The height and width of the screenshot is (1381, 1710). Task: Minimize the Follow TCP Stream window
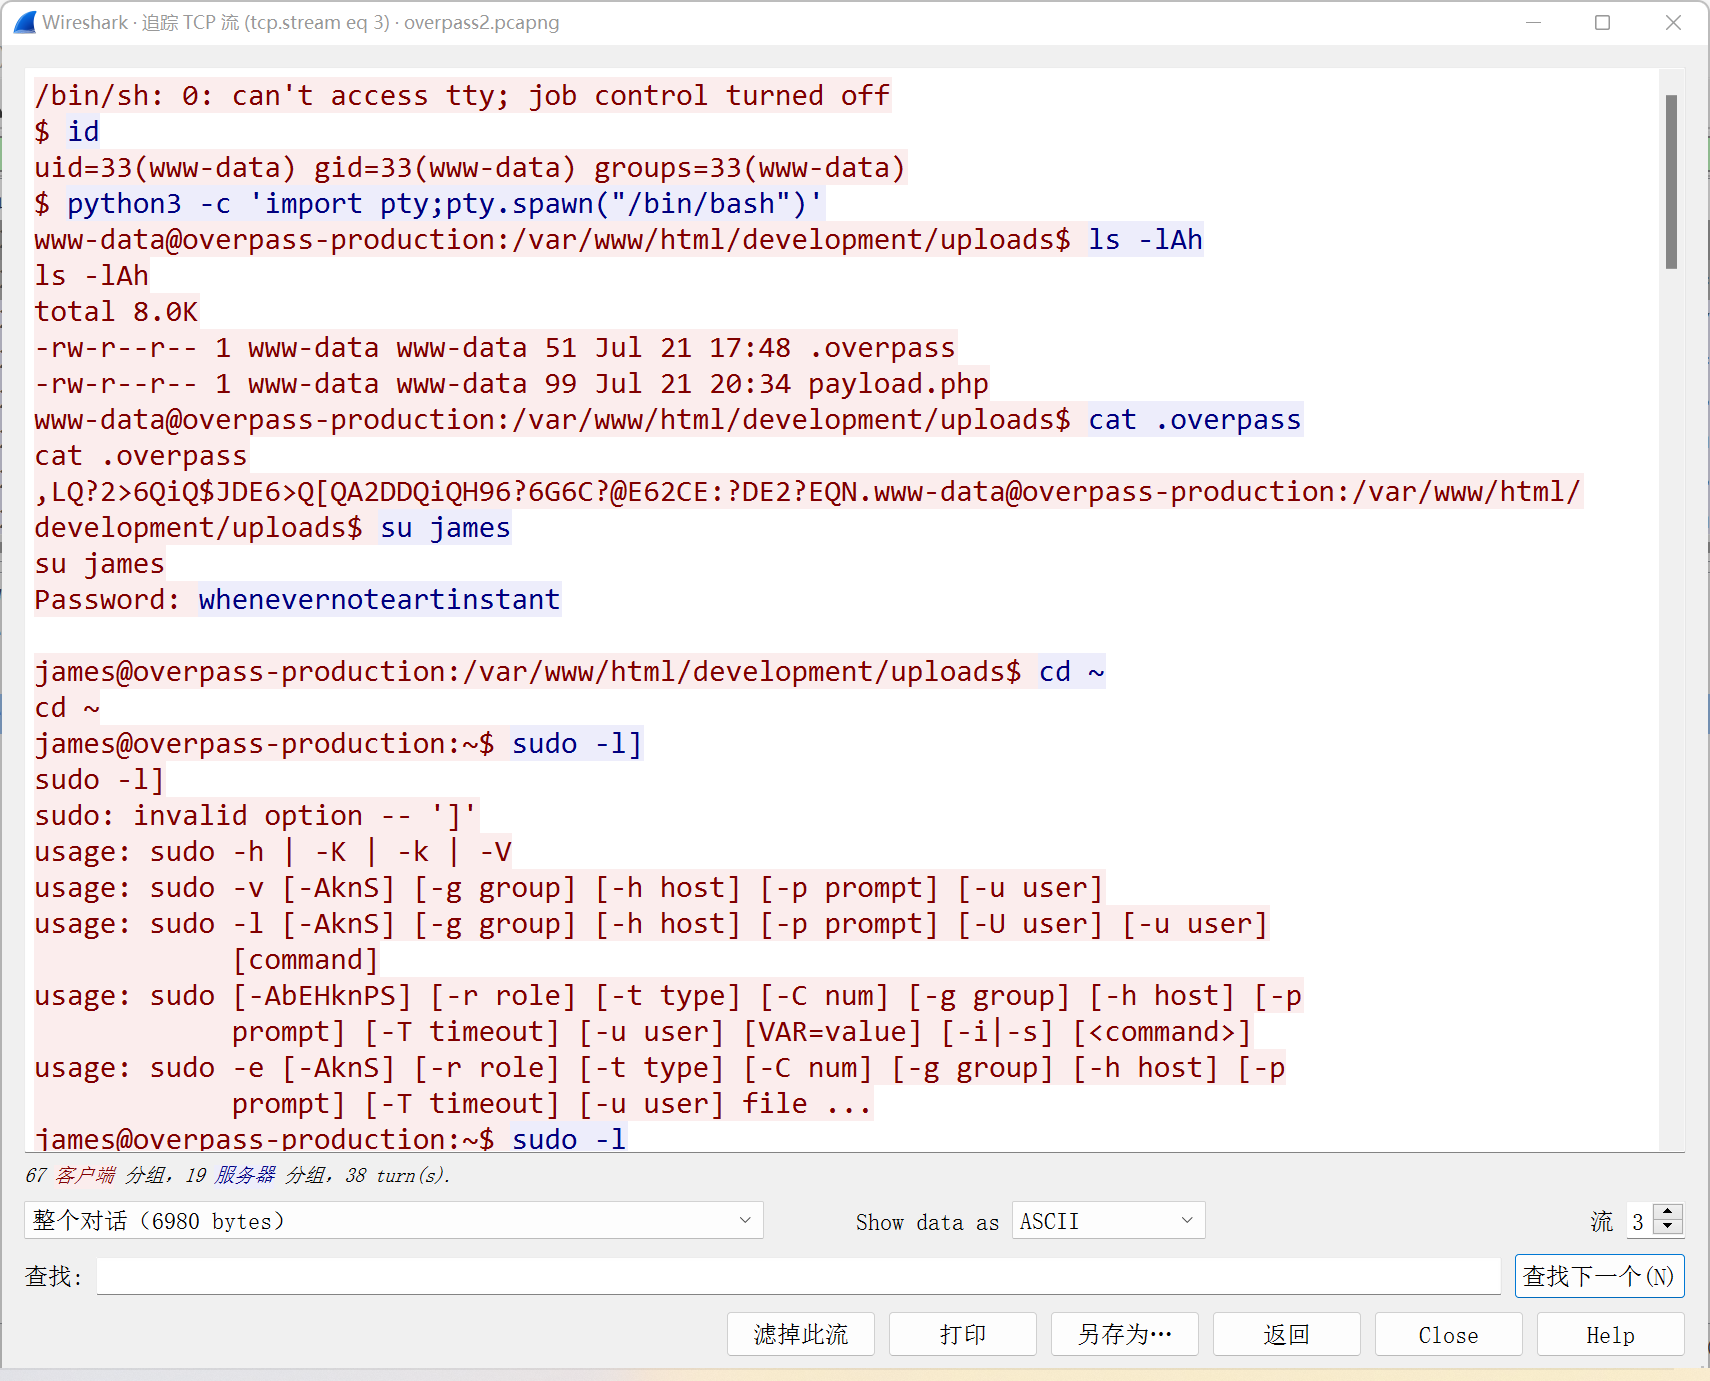[1533, 22]
